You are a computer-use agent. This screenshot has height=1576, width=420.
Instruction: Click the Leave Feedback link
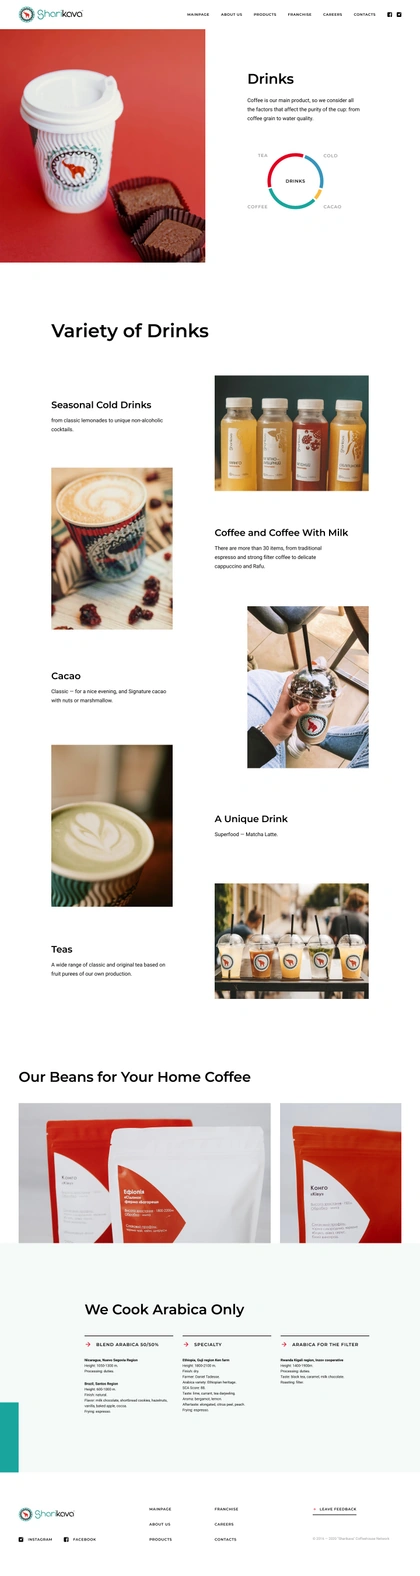tap(335, 1509)
